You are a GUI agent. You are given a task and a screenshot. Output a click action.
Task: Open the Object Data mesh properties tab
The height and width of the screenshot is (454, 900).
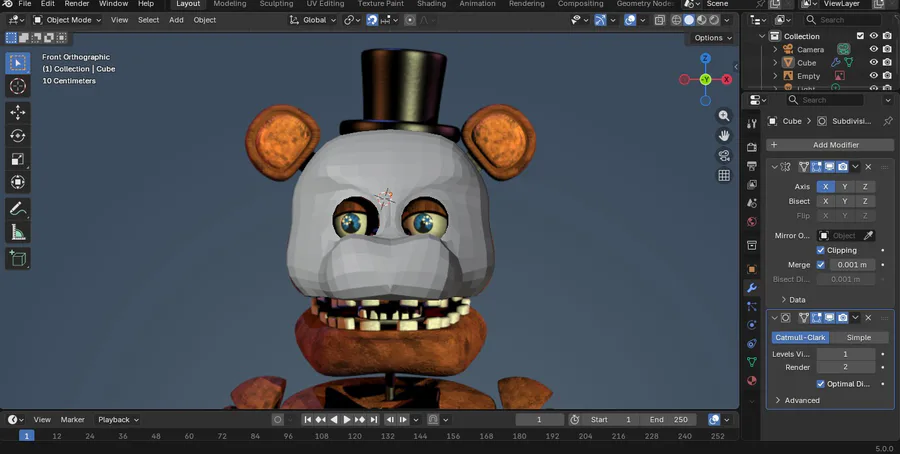751,362
